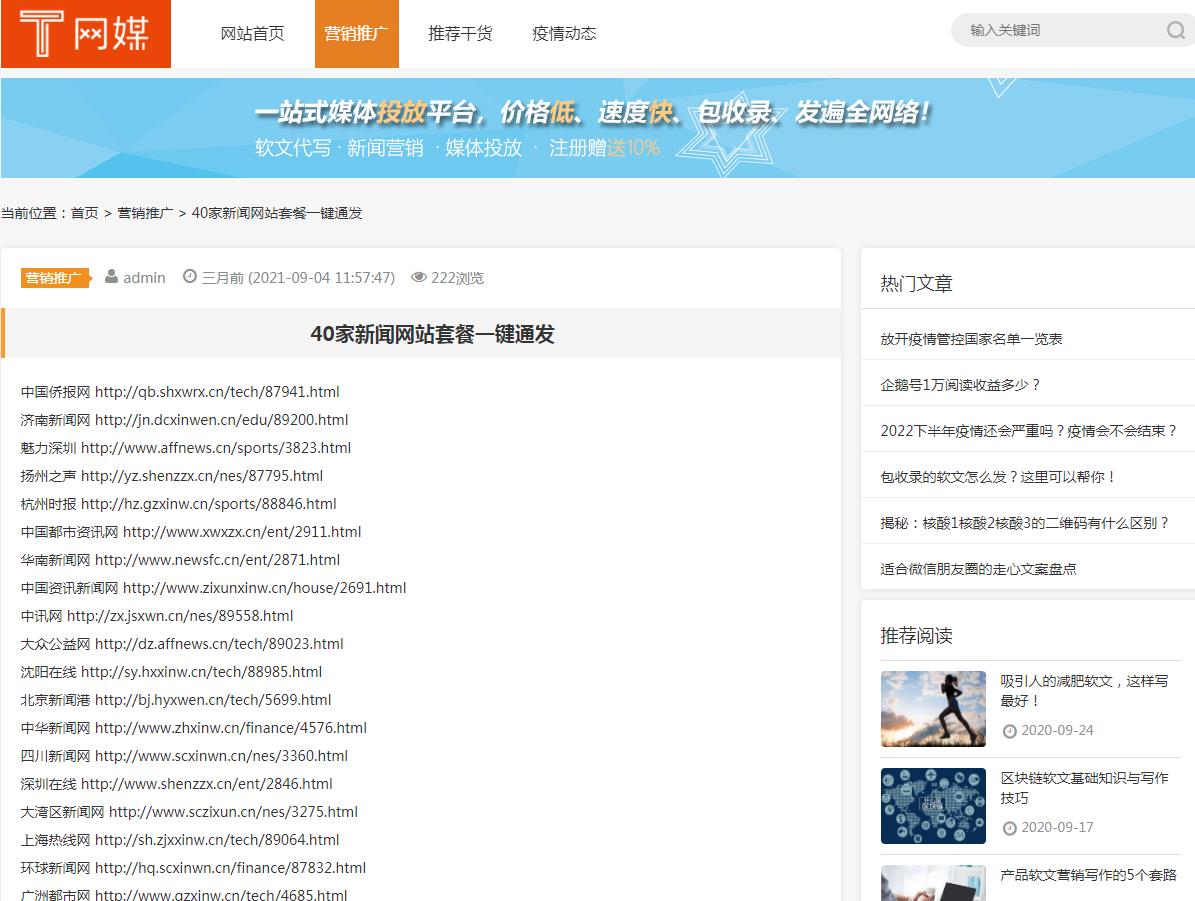Click the 推荐阅读 section heading

click(916, 636)
